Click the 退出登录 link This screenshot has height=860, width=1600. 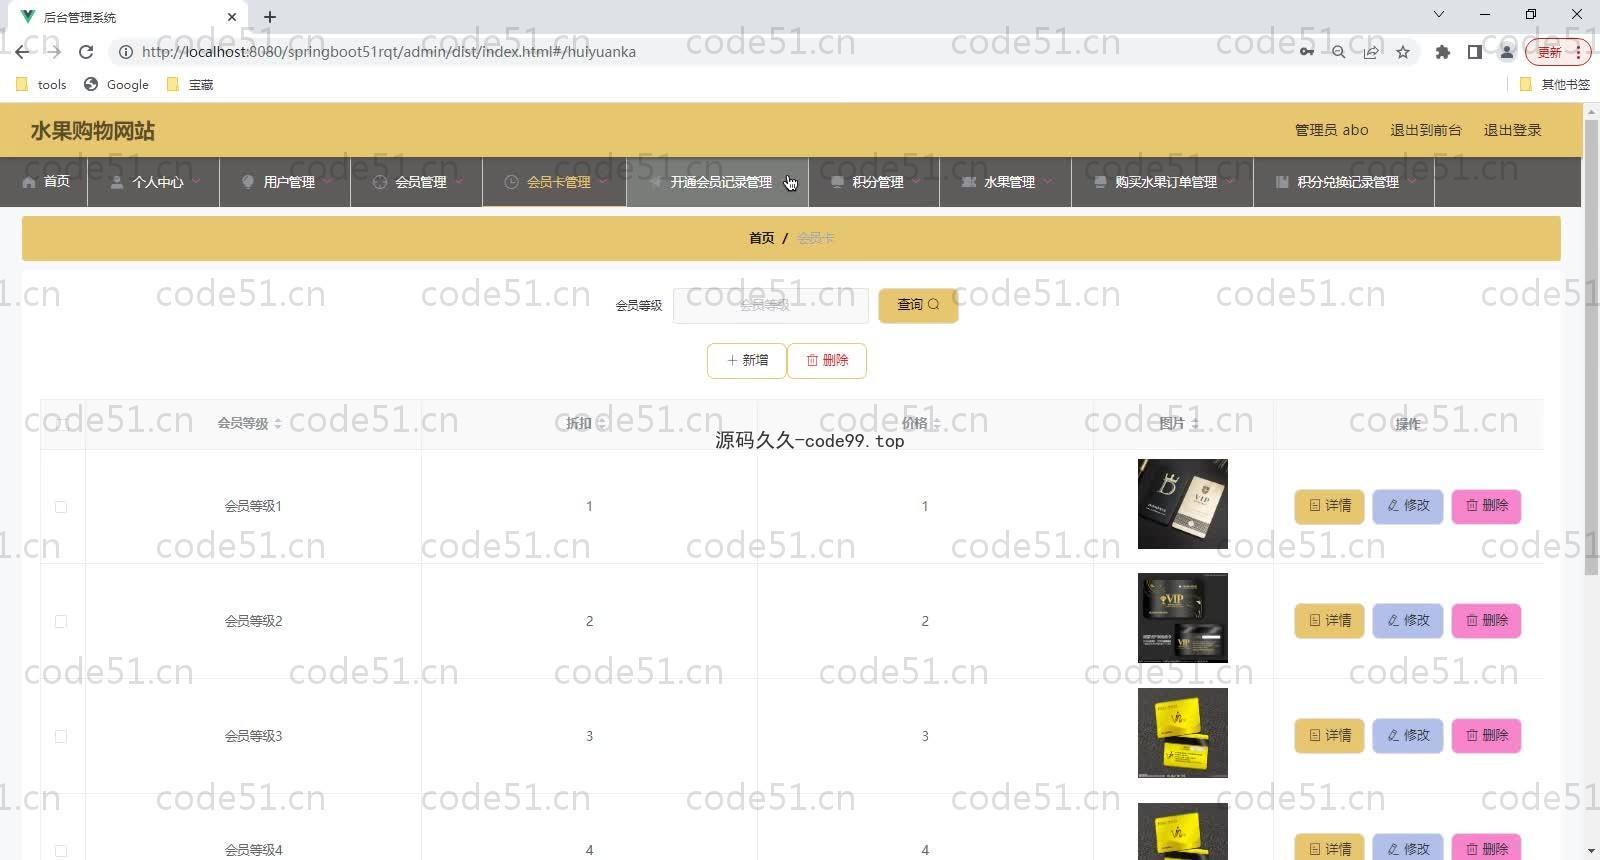1512,130
